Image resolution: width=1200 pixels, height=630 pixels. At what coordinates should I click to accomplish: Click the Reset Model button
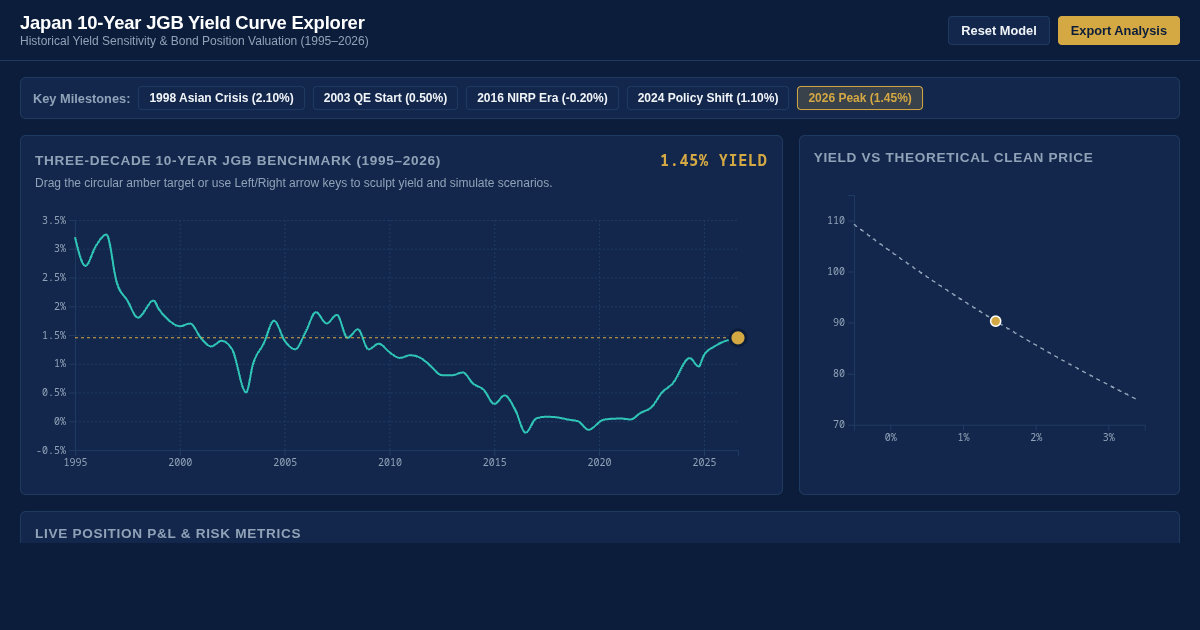coord(998,30)
